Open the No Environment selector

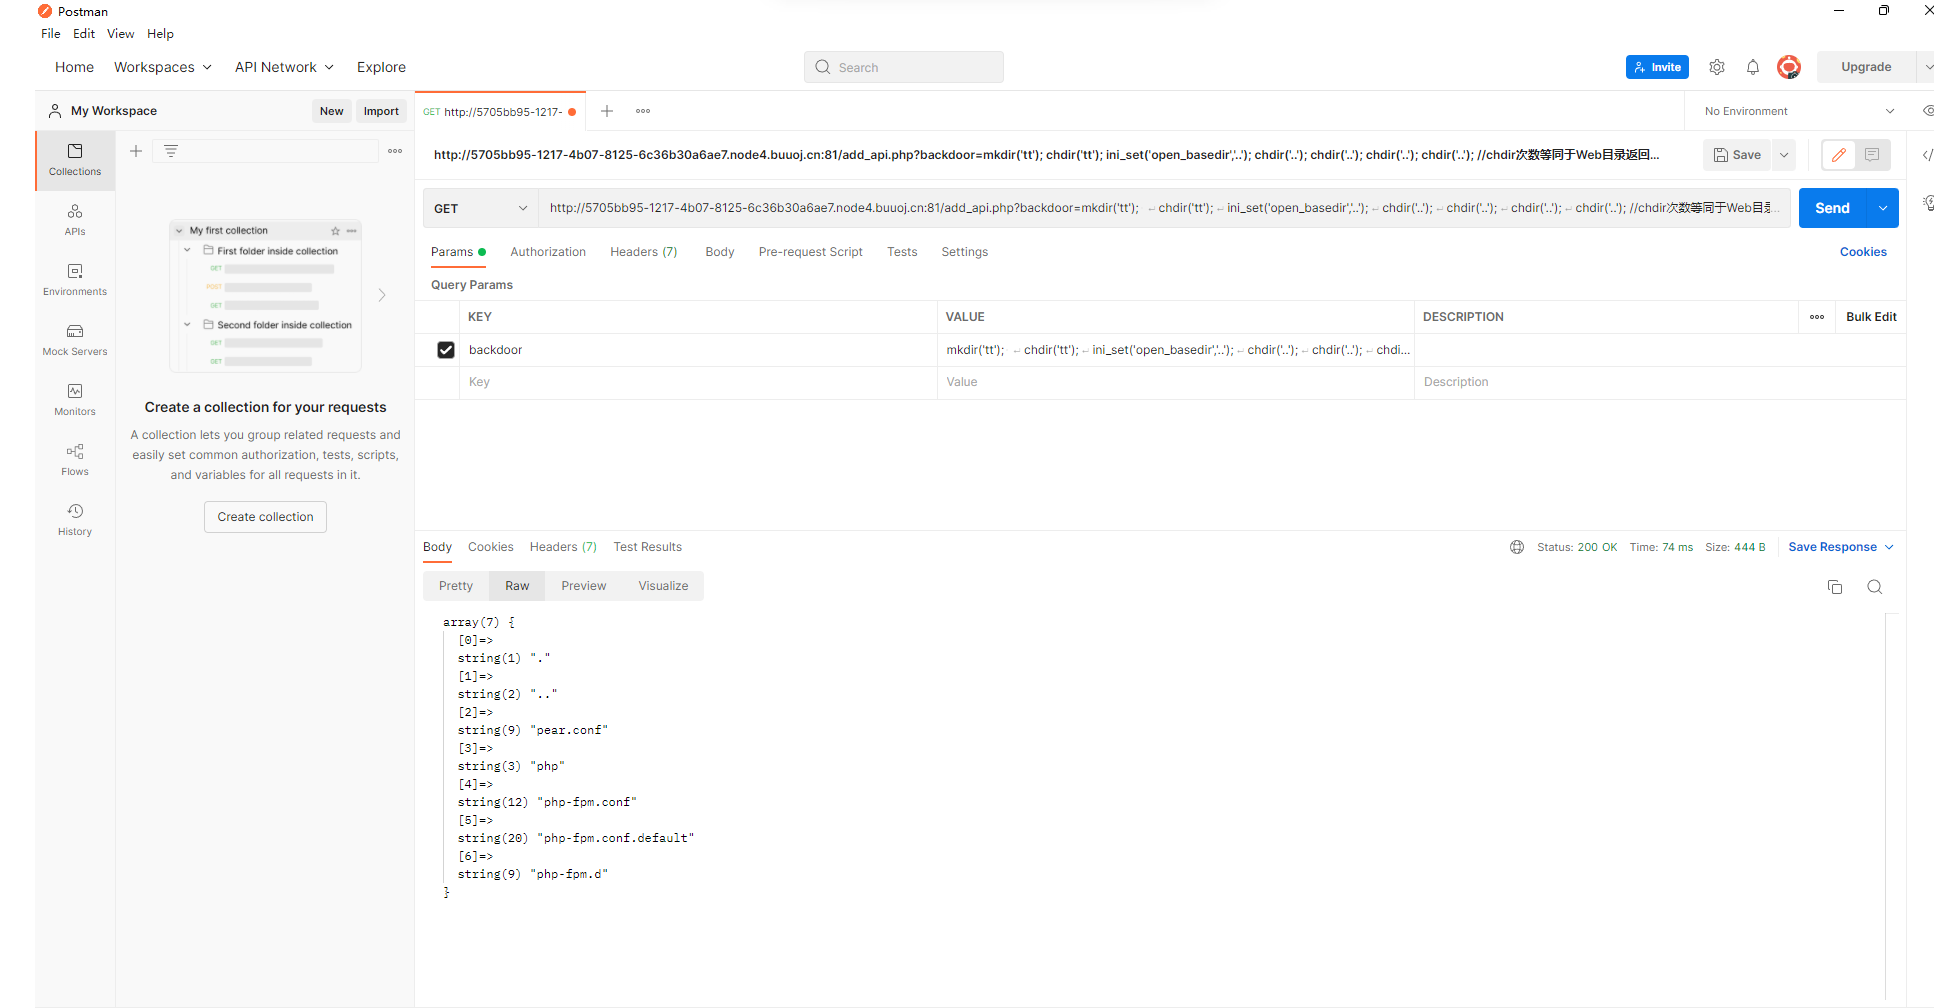point(1799,111)
